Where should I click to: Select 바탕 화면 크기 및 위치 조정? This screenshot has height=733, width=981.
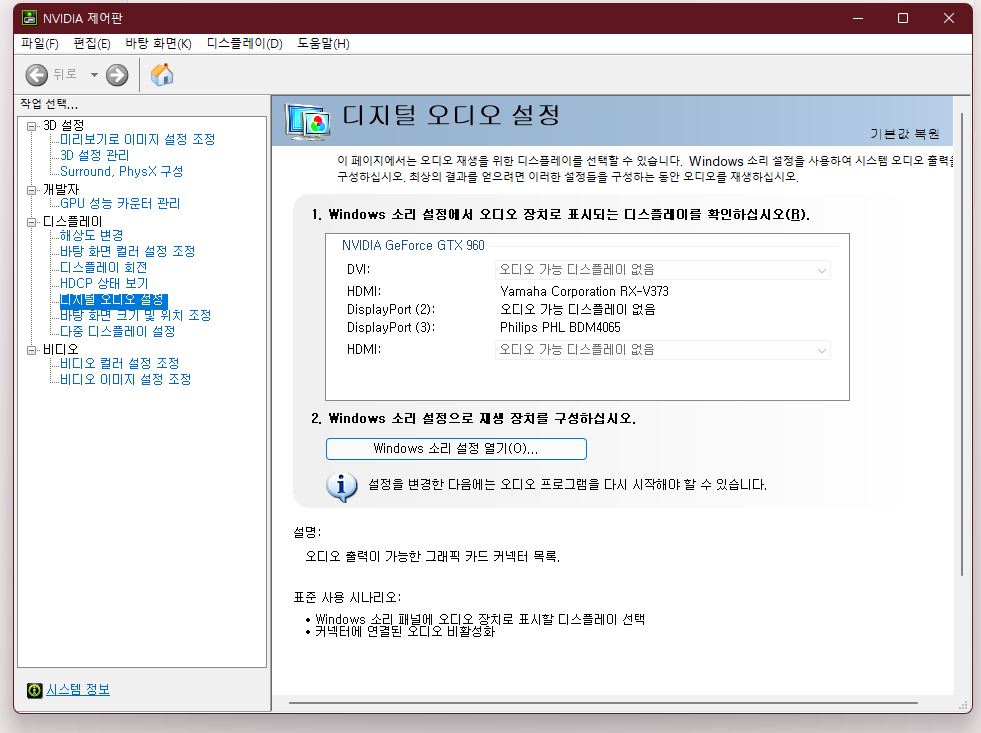[136, 315]
